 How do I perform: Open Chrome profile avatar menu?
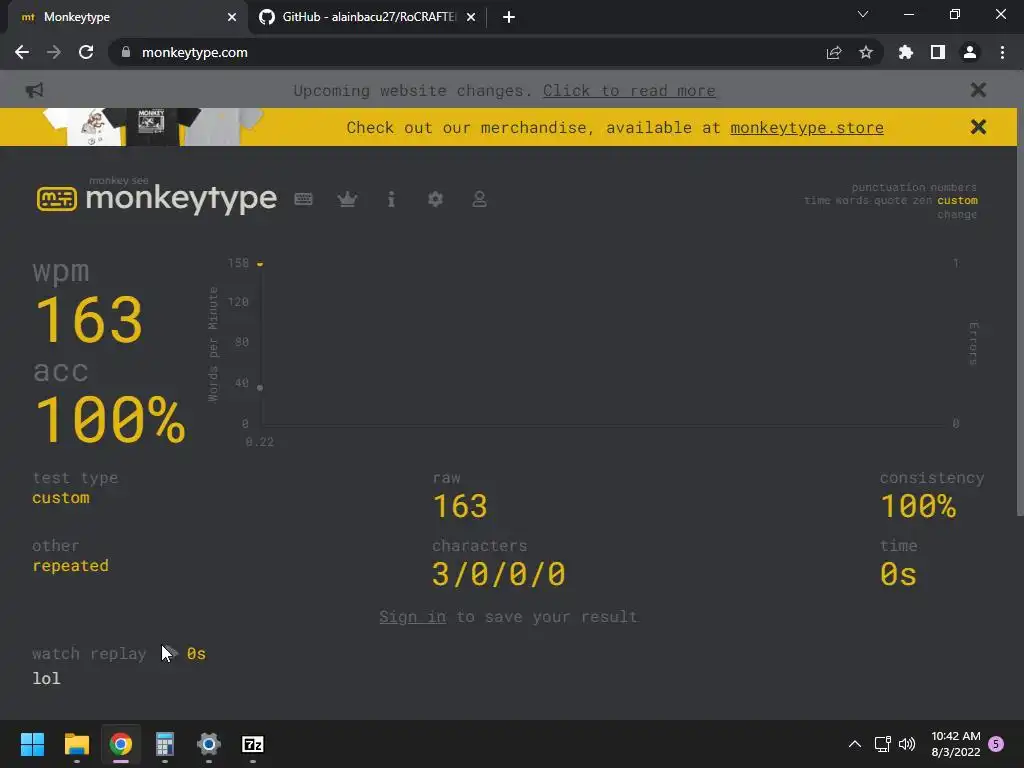[x=970, y=52]
